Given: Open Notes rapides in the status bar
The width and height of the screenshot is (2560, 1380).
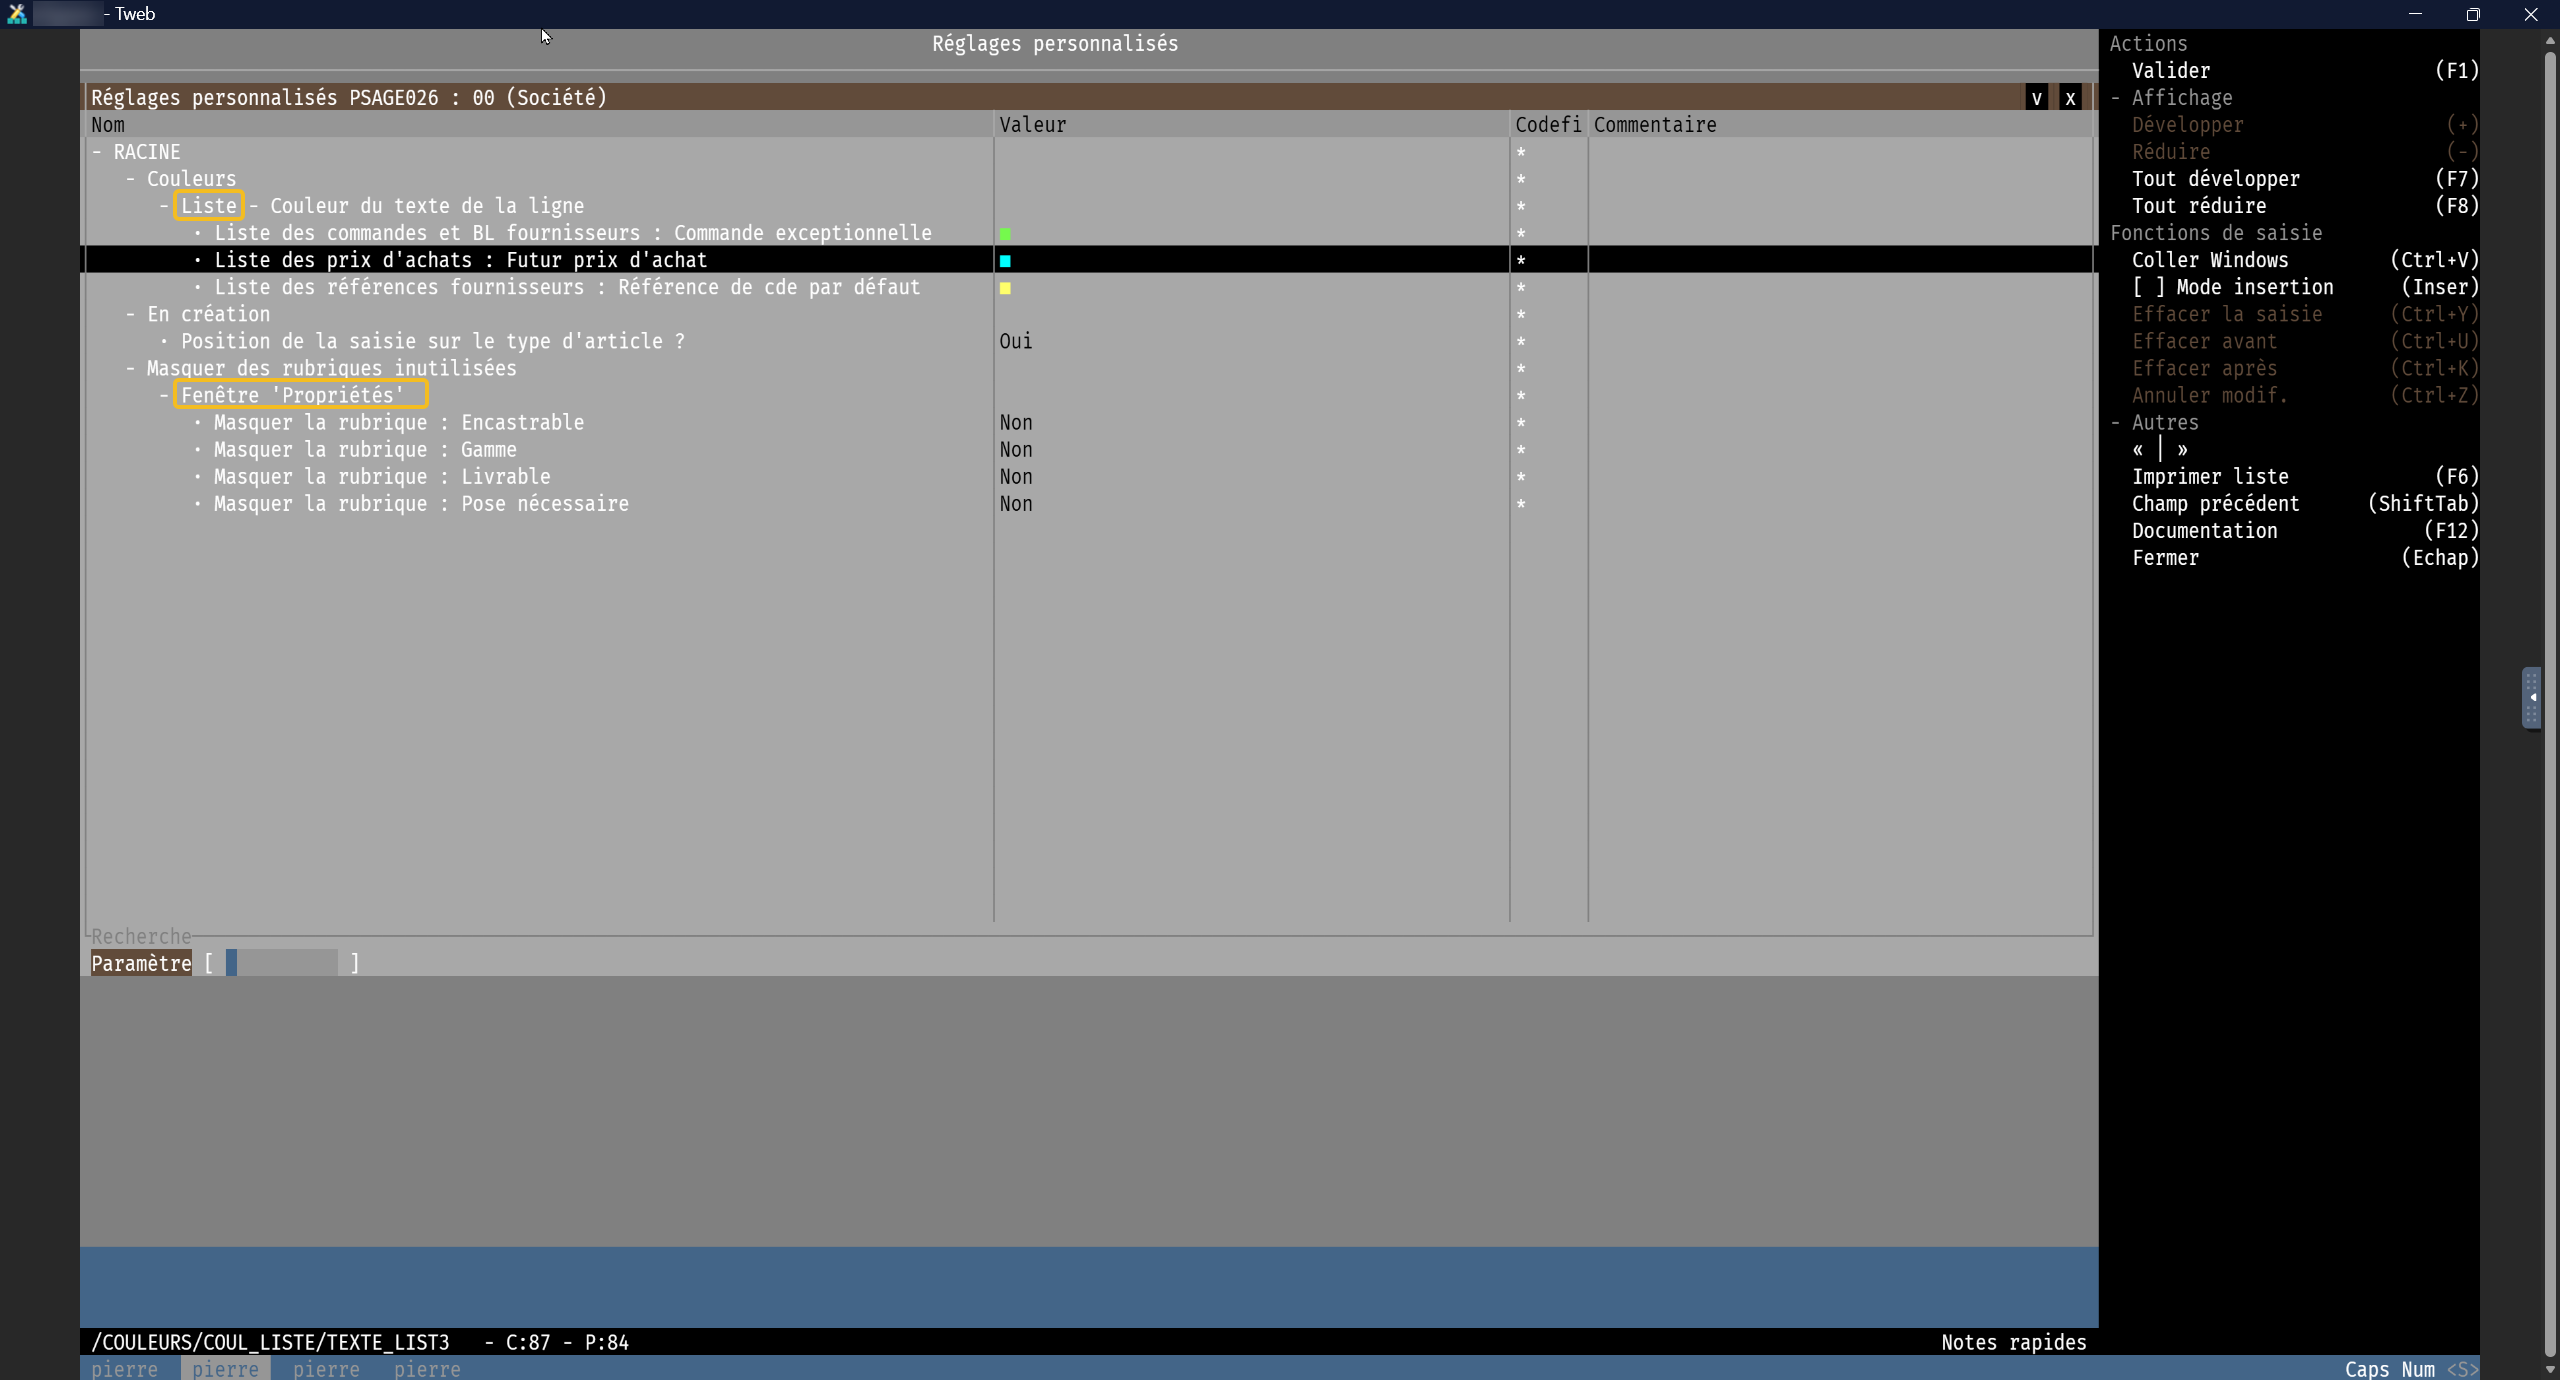Looking at the screenshot, I should [x=2013, y=1342].
